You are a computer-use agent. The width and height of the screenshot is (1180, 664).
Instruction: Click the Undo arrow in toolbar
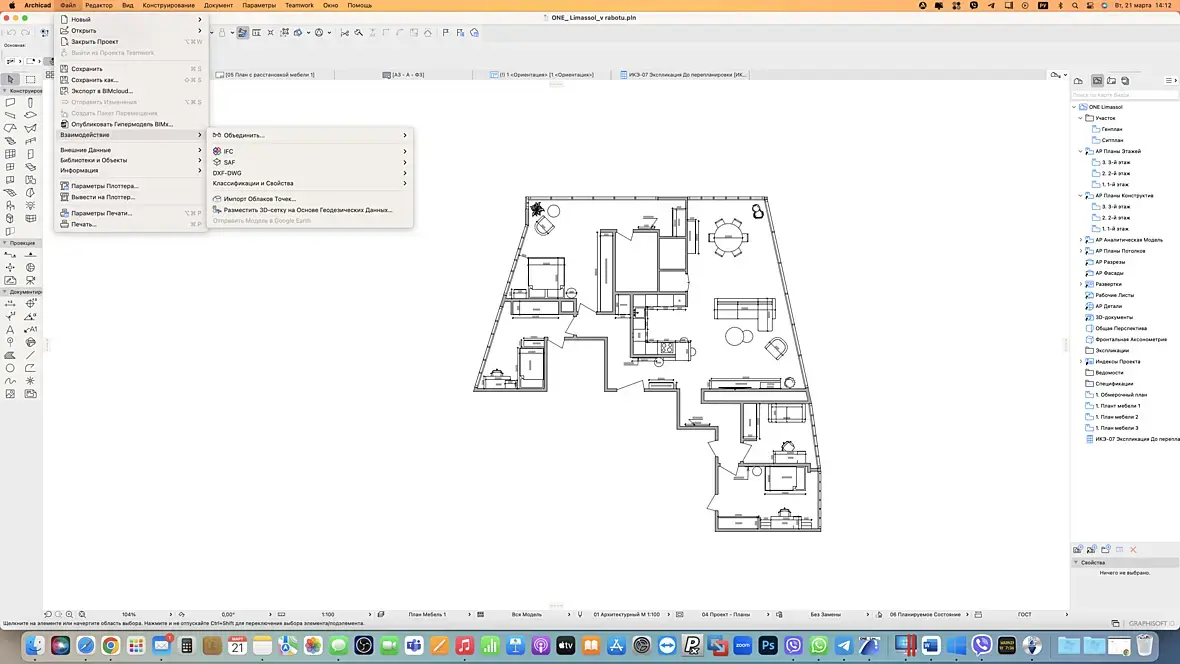point(11,32)
